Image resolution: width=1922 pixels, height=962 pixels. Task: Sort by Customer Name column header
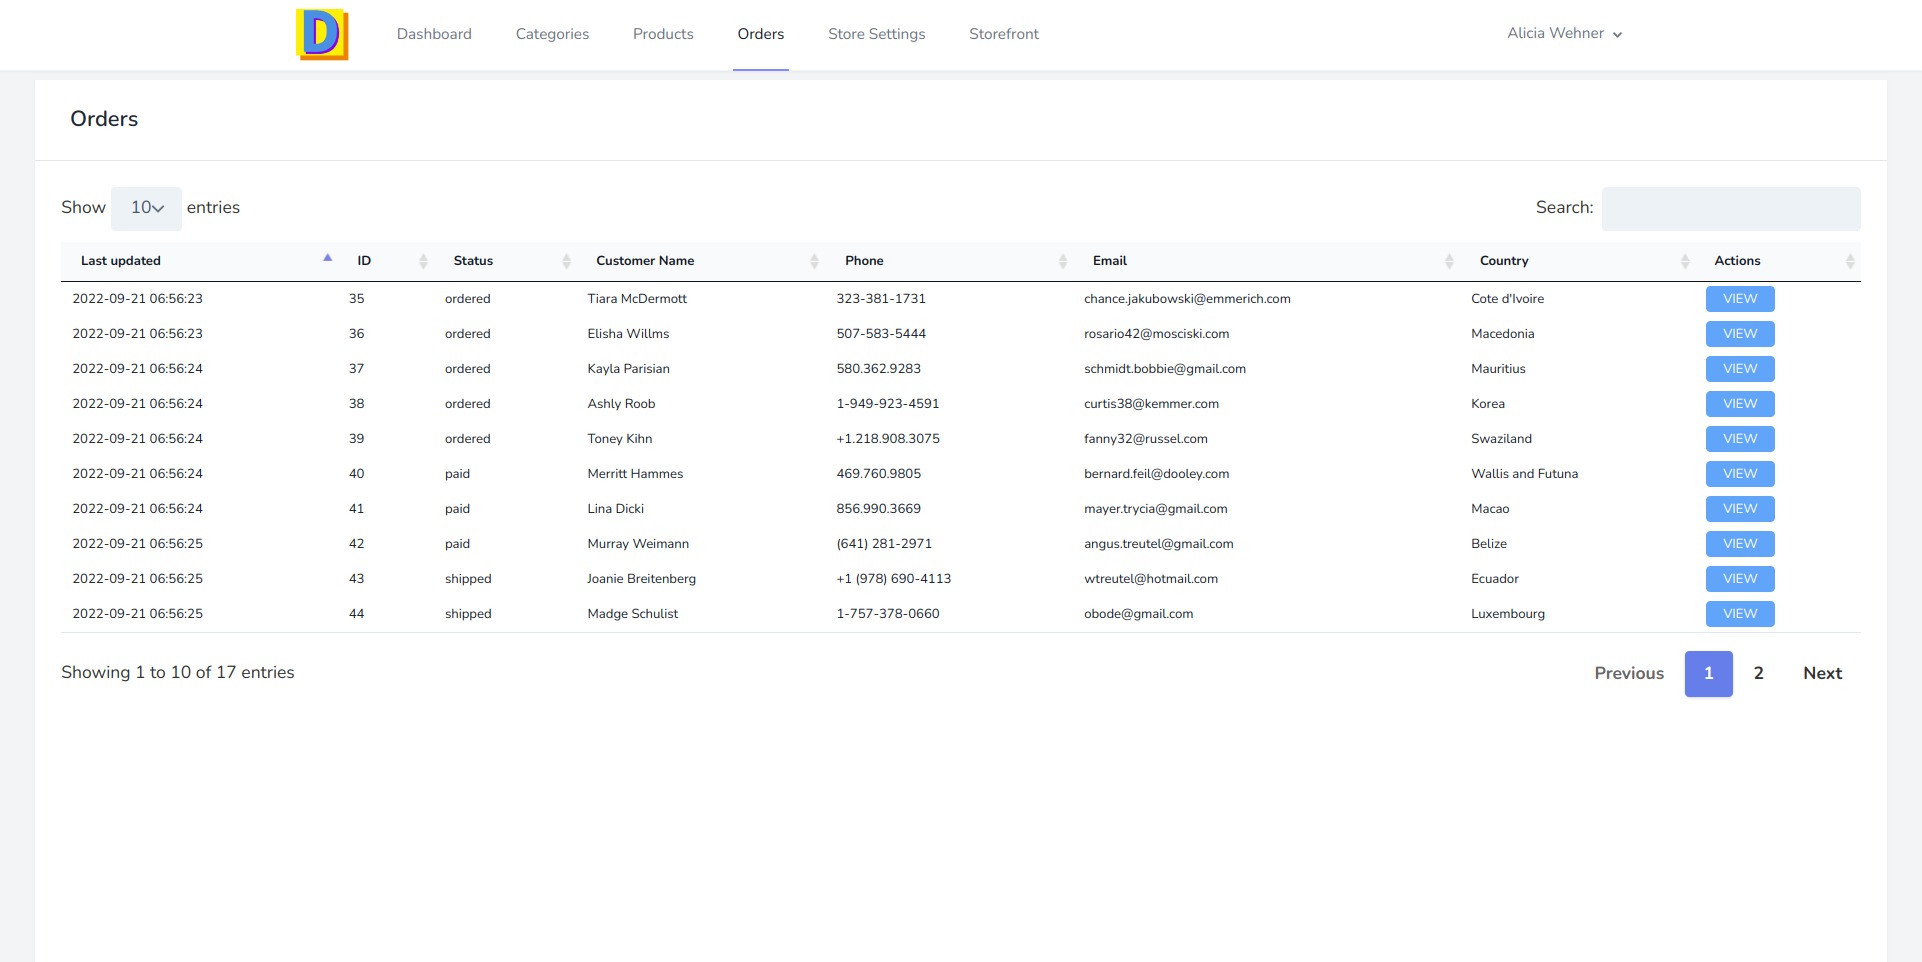pyautogui.click(x=701, y=261)
